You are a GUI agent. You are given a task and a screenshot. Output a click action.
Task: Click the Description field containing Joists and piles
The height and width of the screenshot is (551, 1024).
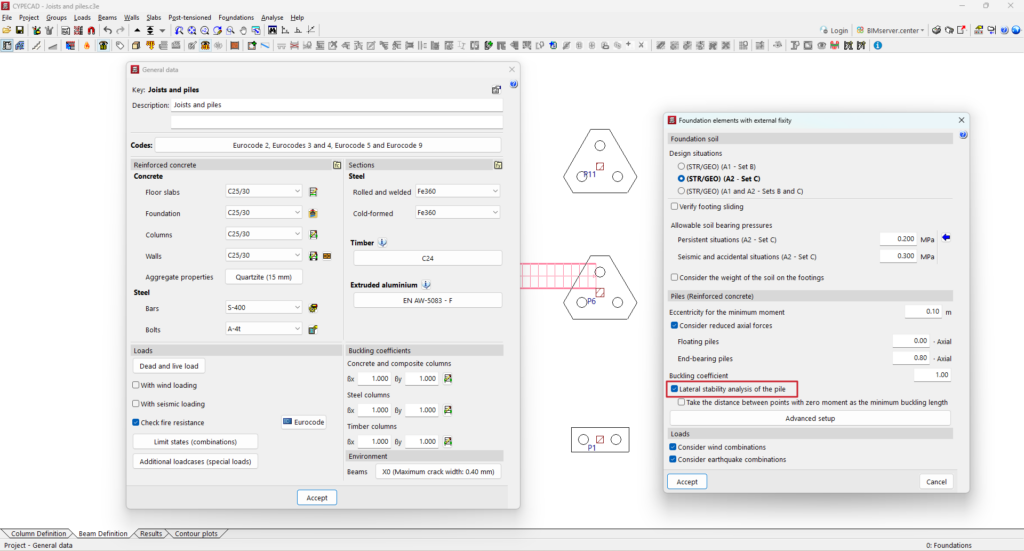pos(337,105)
